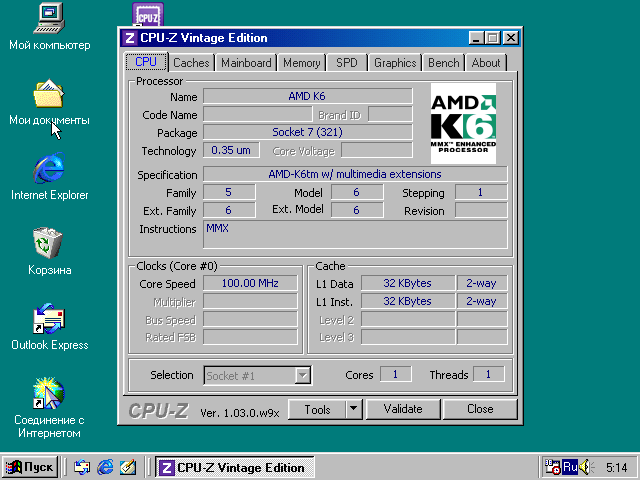The height and width of the screenshot is (480, 640).
Task: Click the Package field Socket 7 (321)
Action: [308, 132]
